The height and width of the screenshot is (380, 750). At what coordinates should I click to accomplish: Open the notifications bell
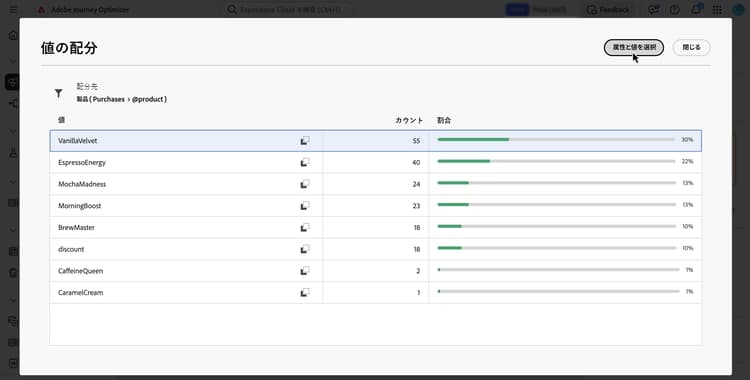[696, 10]
